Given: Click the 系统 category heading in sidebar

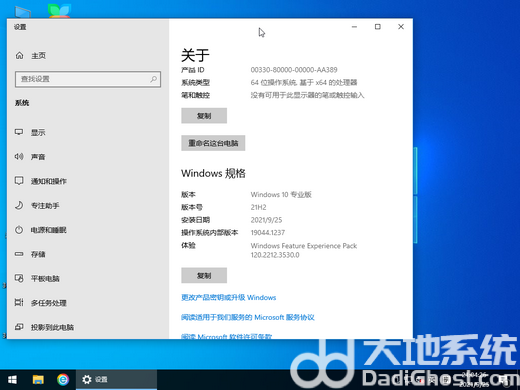Looking at the screenshot, I should pos(22,103).
